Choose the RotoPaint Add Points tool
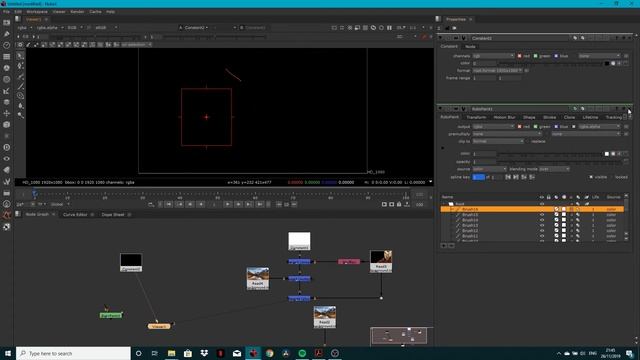 (20, 66)
